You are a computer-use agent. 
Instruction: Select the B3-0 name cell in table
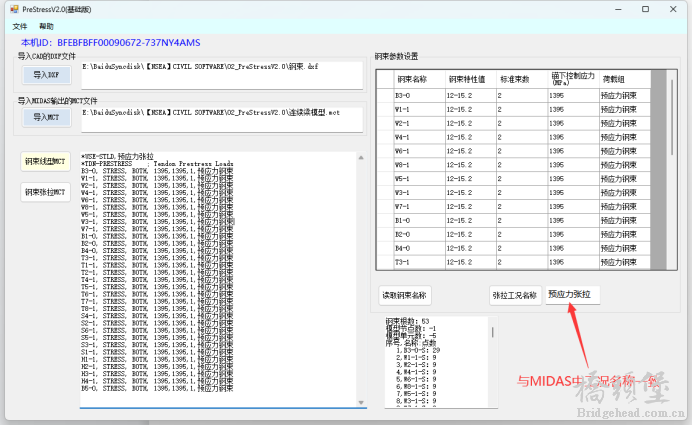click(x=419, y=96)
